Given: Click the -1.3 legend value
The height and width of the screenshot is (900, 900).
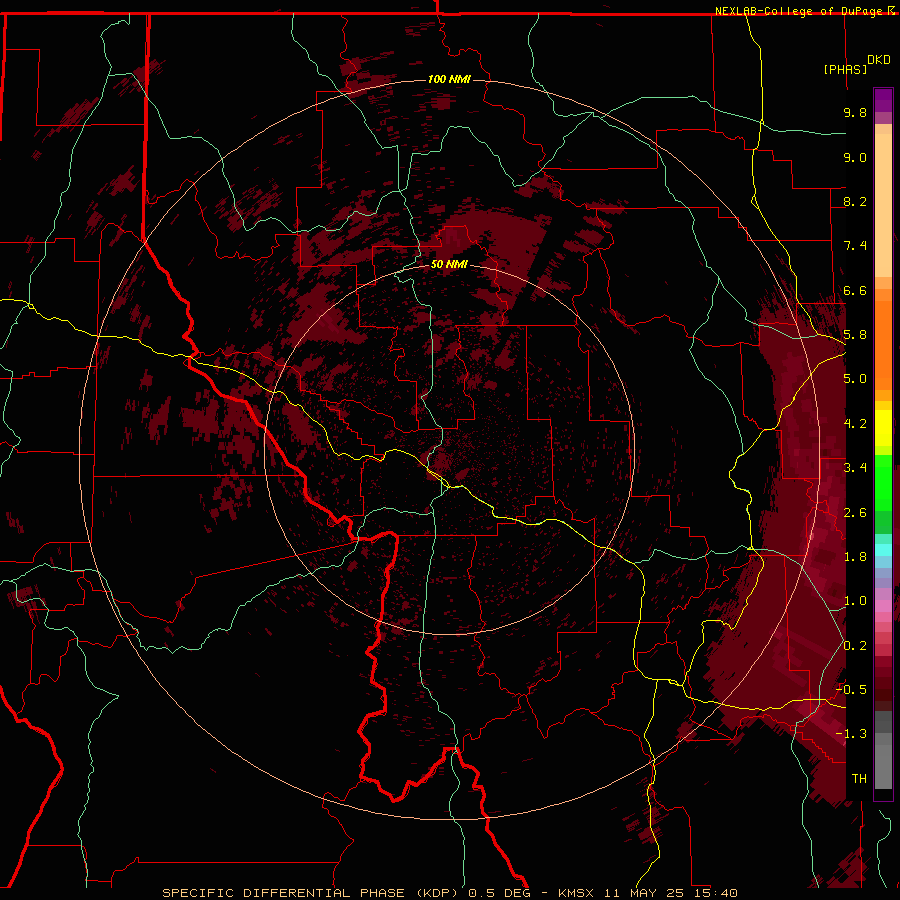Looking at the screenshot, I should (851, 735).
